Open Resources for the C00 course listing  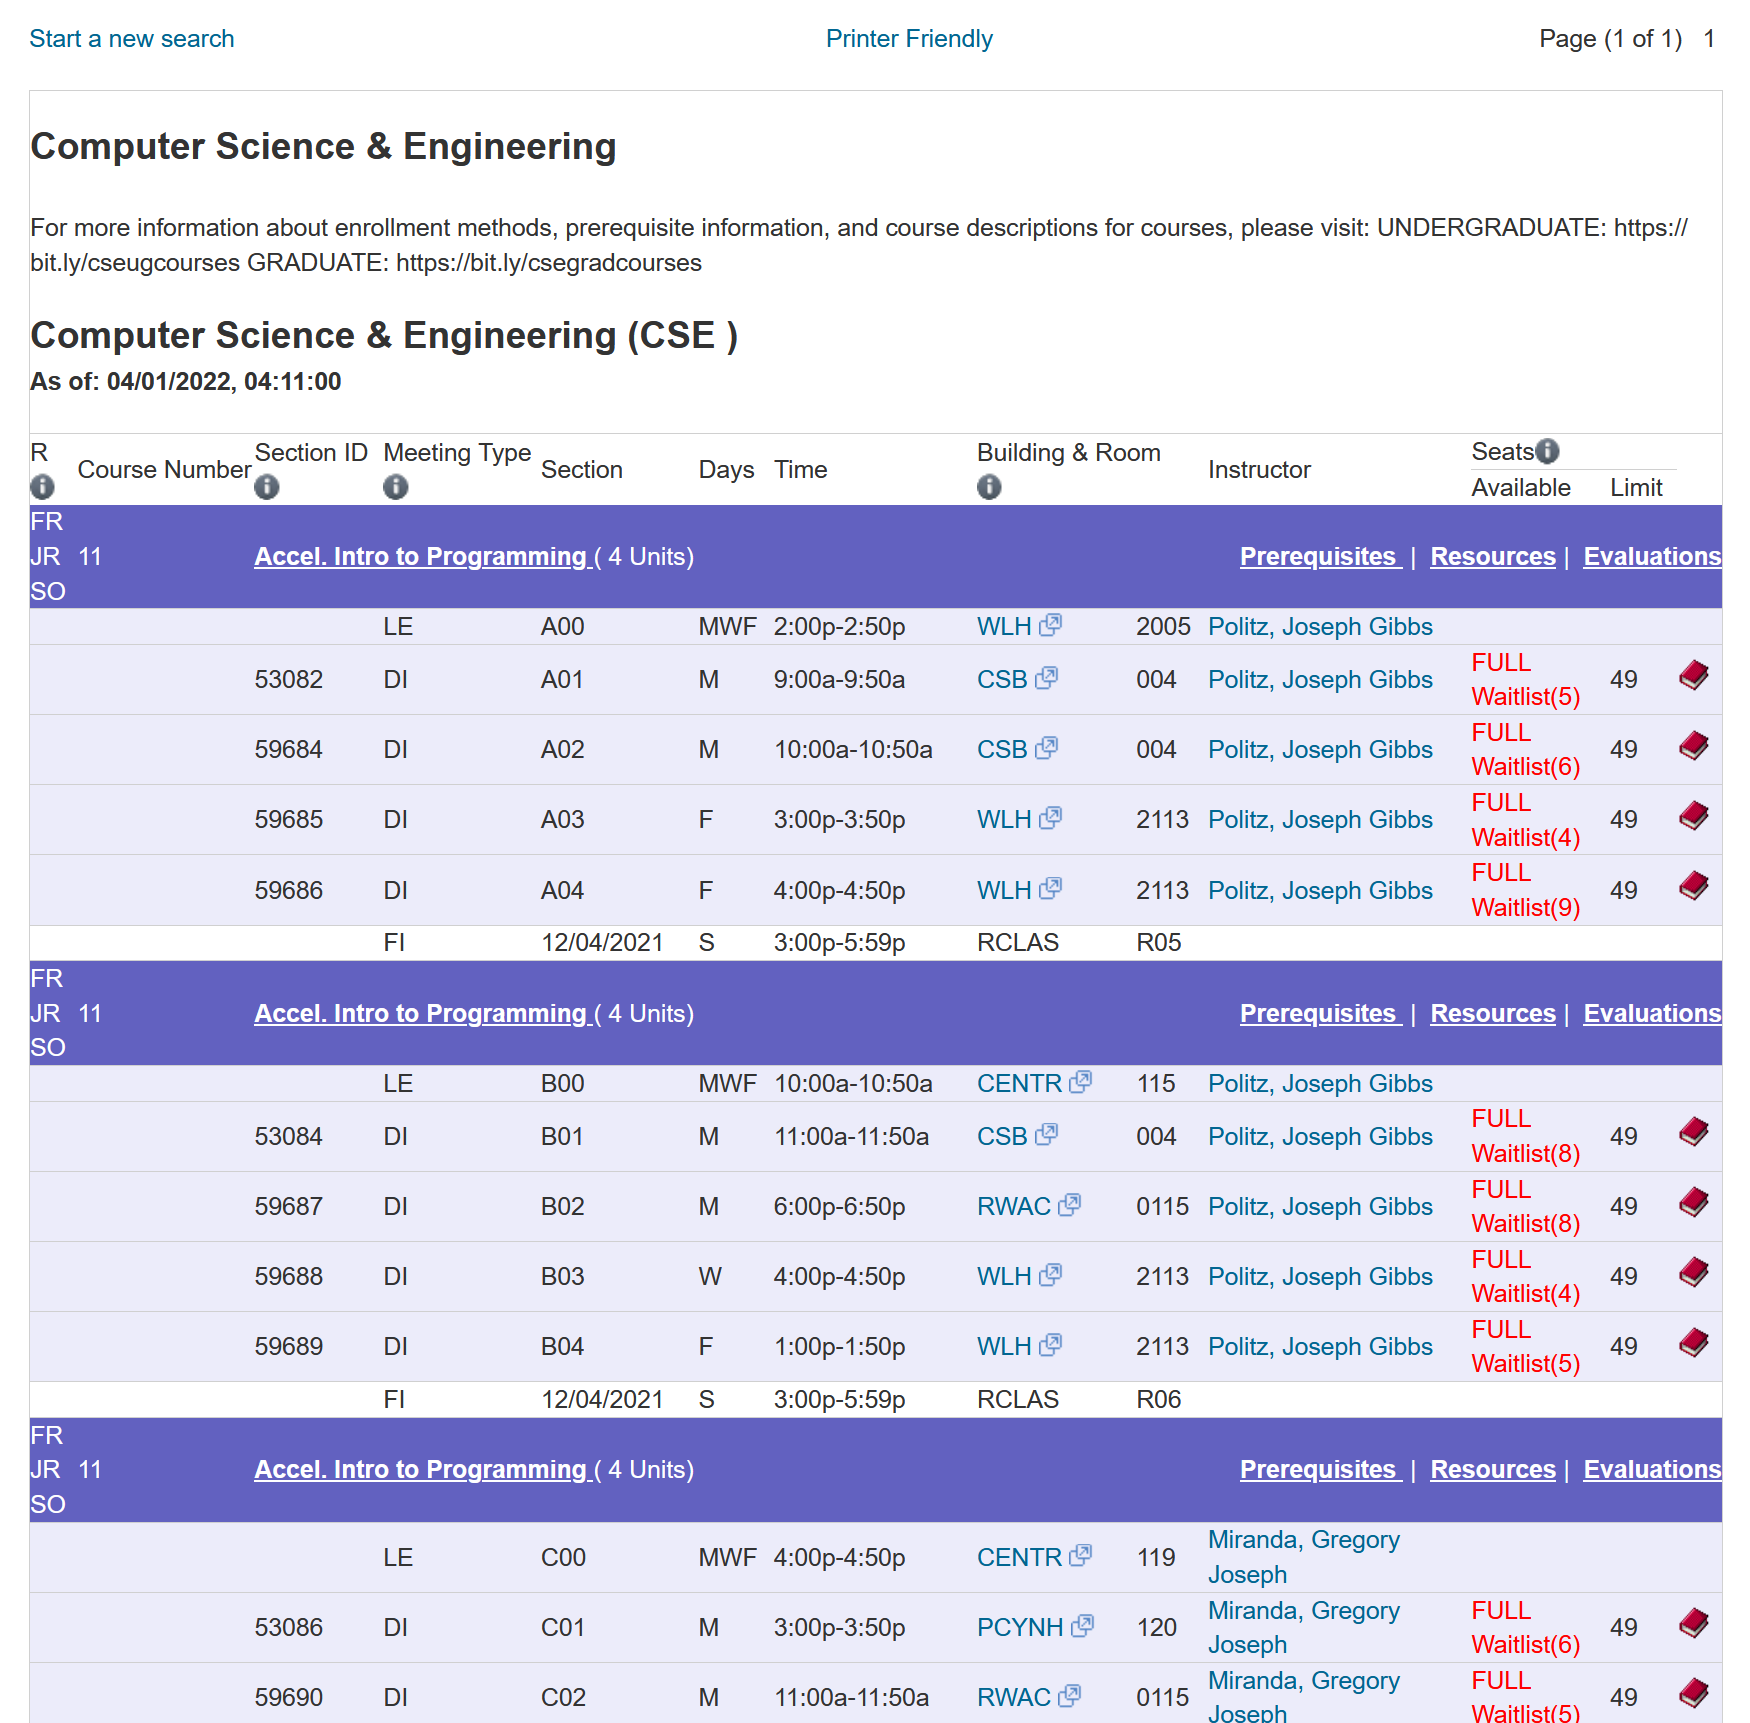pyautogui.click(x=1493, y=1470)
